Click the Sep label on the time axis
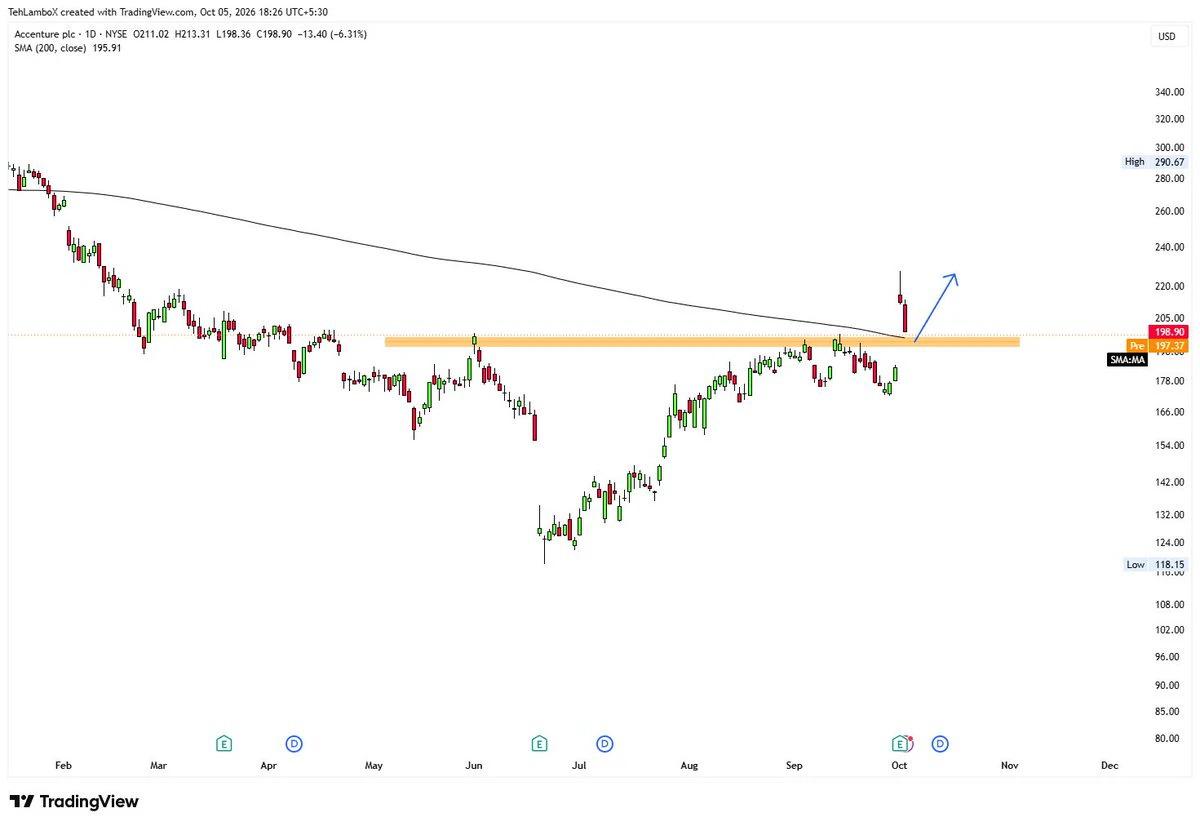The height and width of the screenshot is (826, 1200). (x=794, y=766)
